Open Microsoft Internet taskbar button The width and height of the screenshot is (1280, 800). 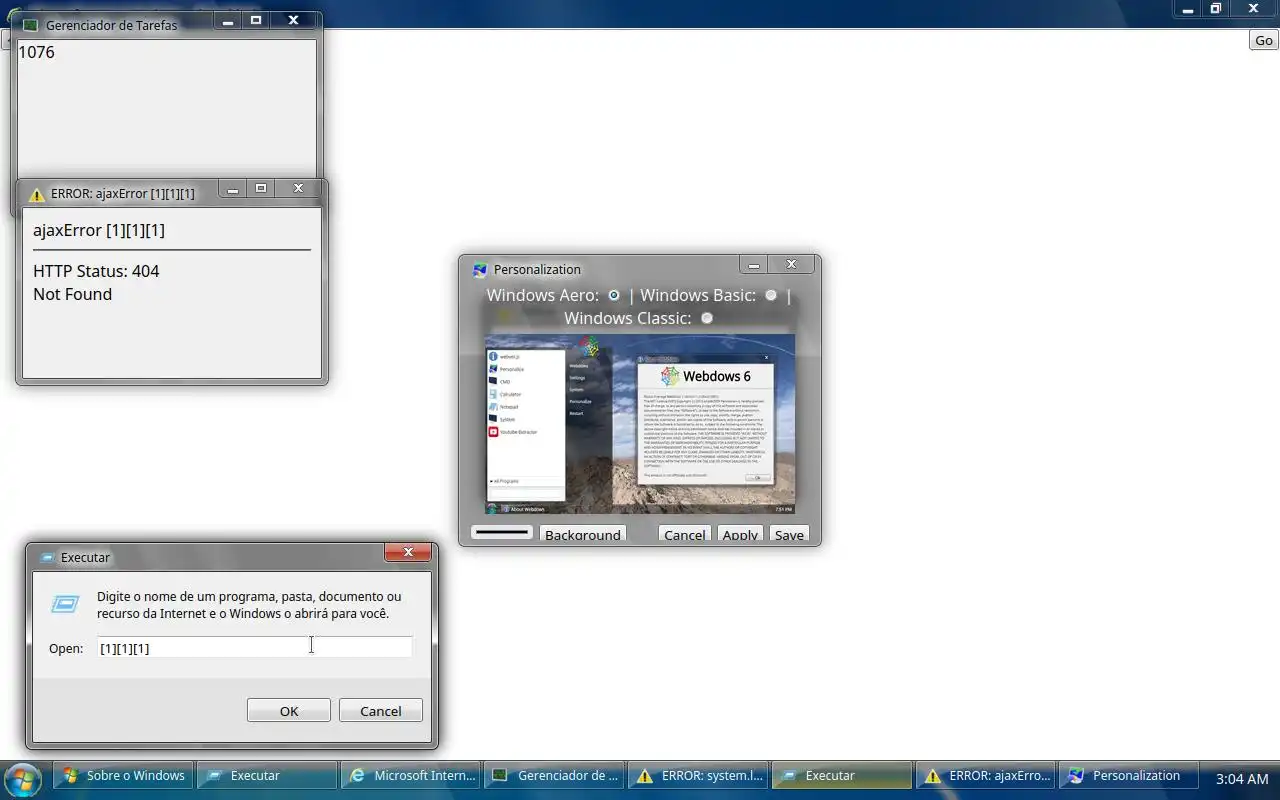411,775
